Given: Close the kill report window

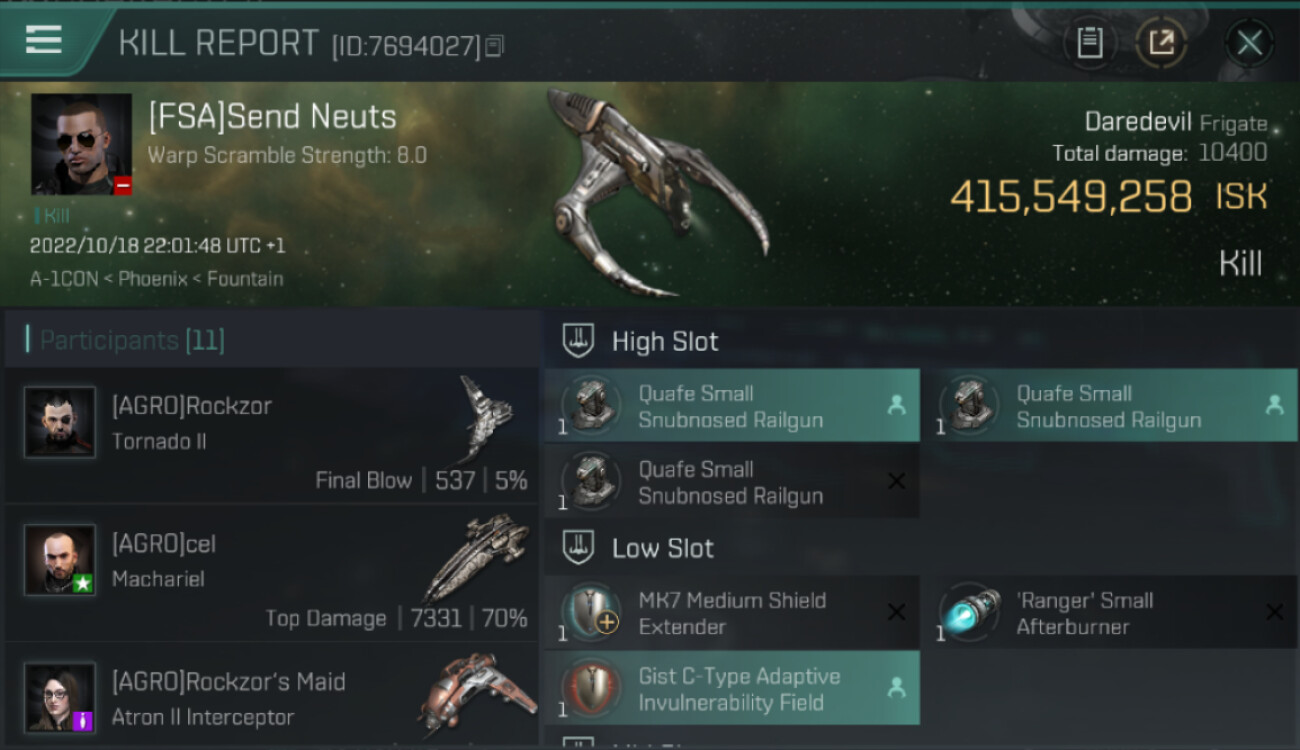Looking at the screenshot, I should pos(1249,43).
